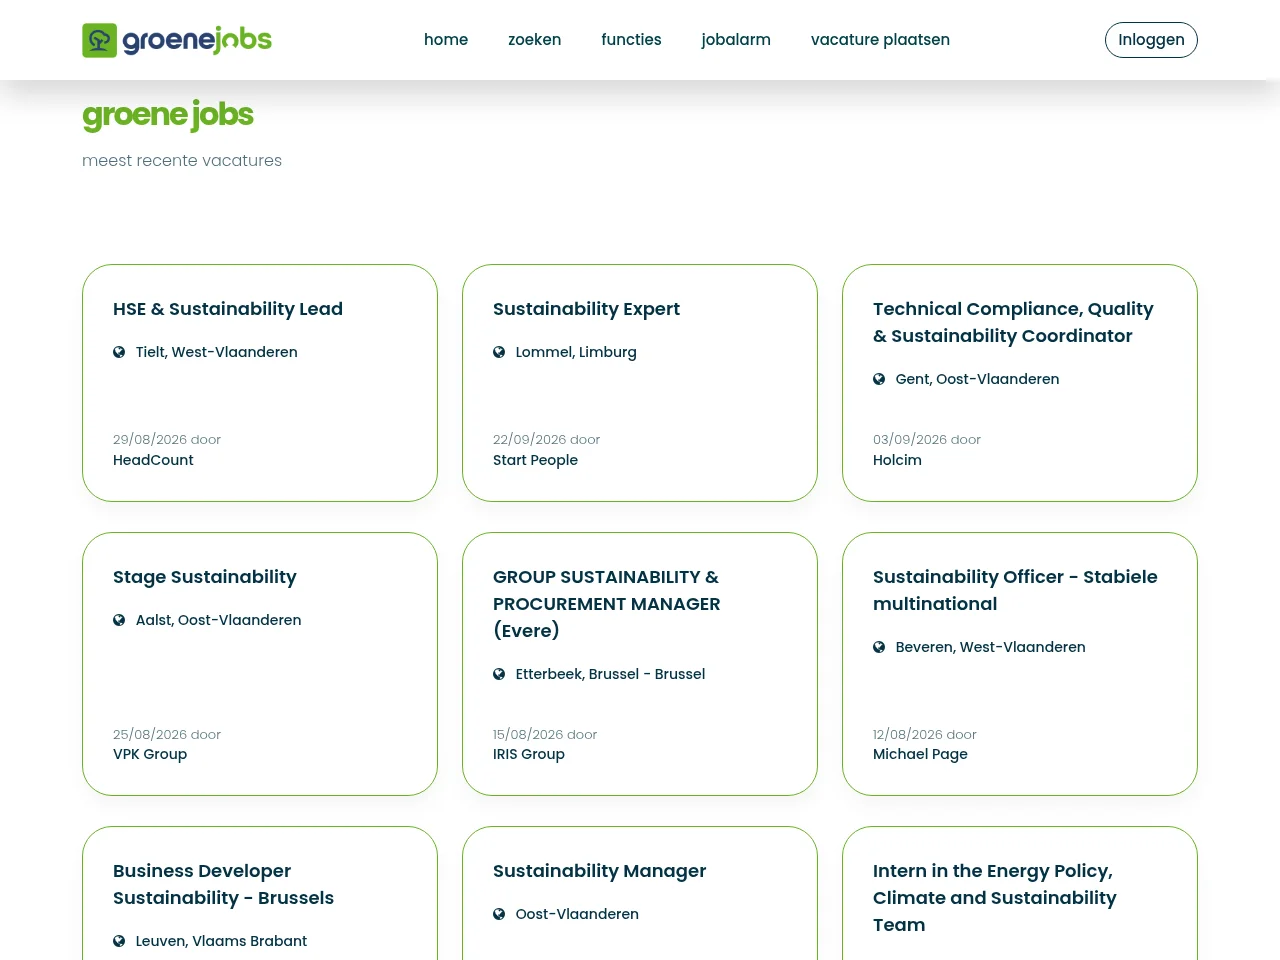
Task: Click the VPK Group company name
Action: (150, 754)
